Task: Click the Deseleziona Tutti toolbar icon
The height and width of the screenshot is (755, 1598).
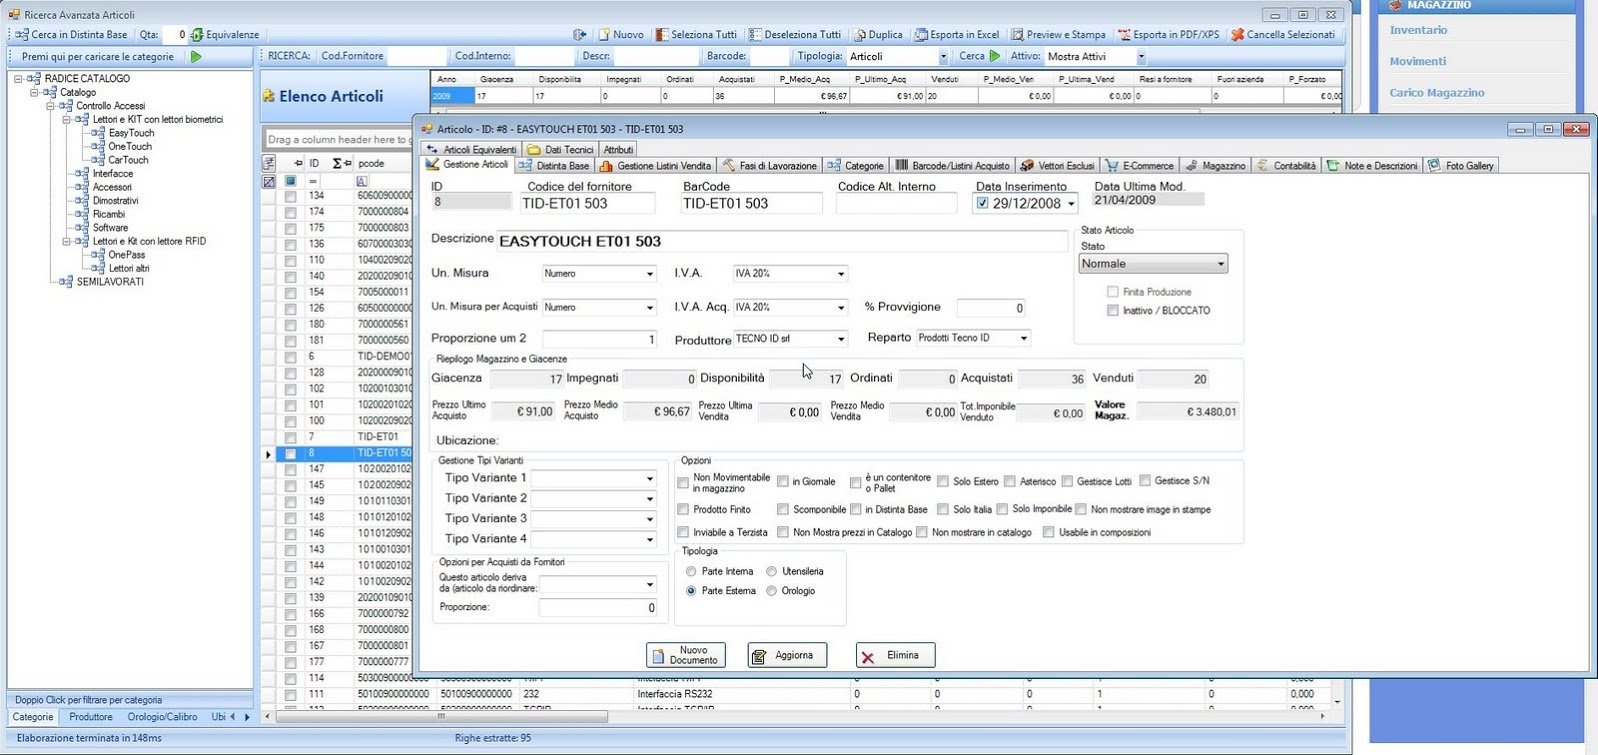Action: (x=755, y=34)
